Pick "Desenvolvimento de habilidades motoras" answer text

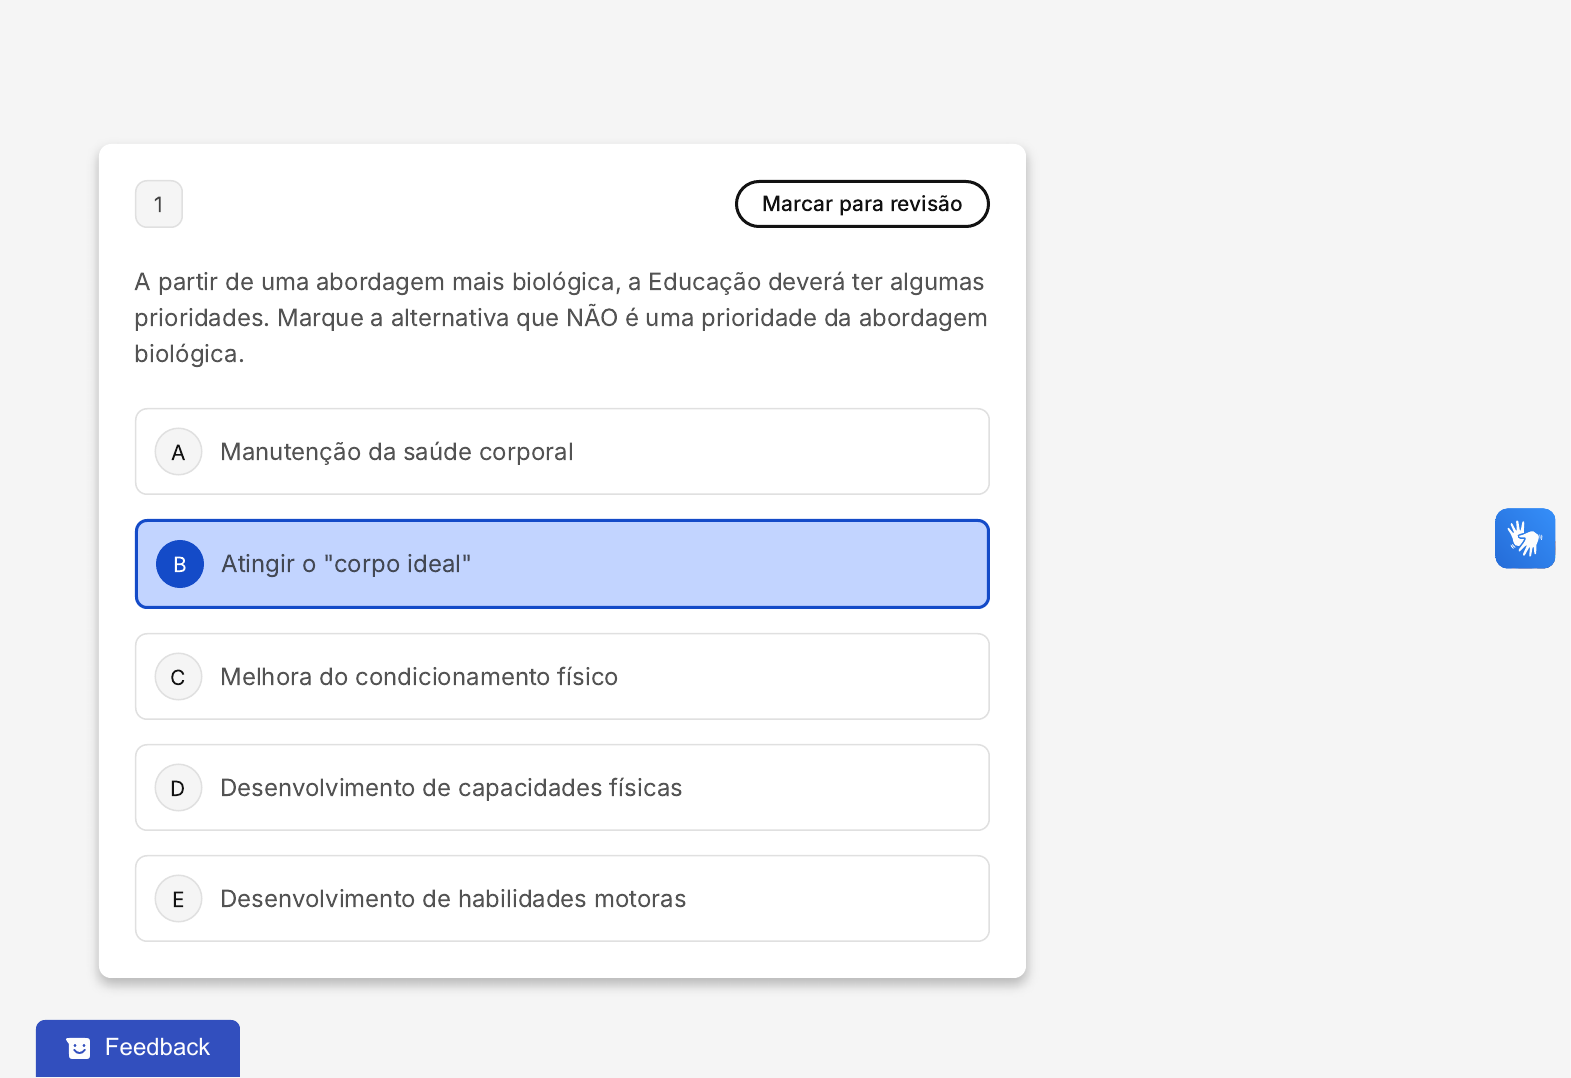(x=452, y=899)
